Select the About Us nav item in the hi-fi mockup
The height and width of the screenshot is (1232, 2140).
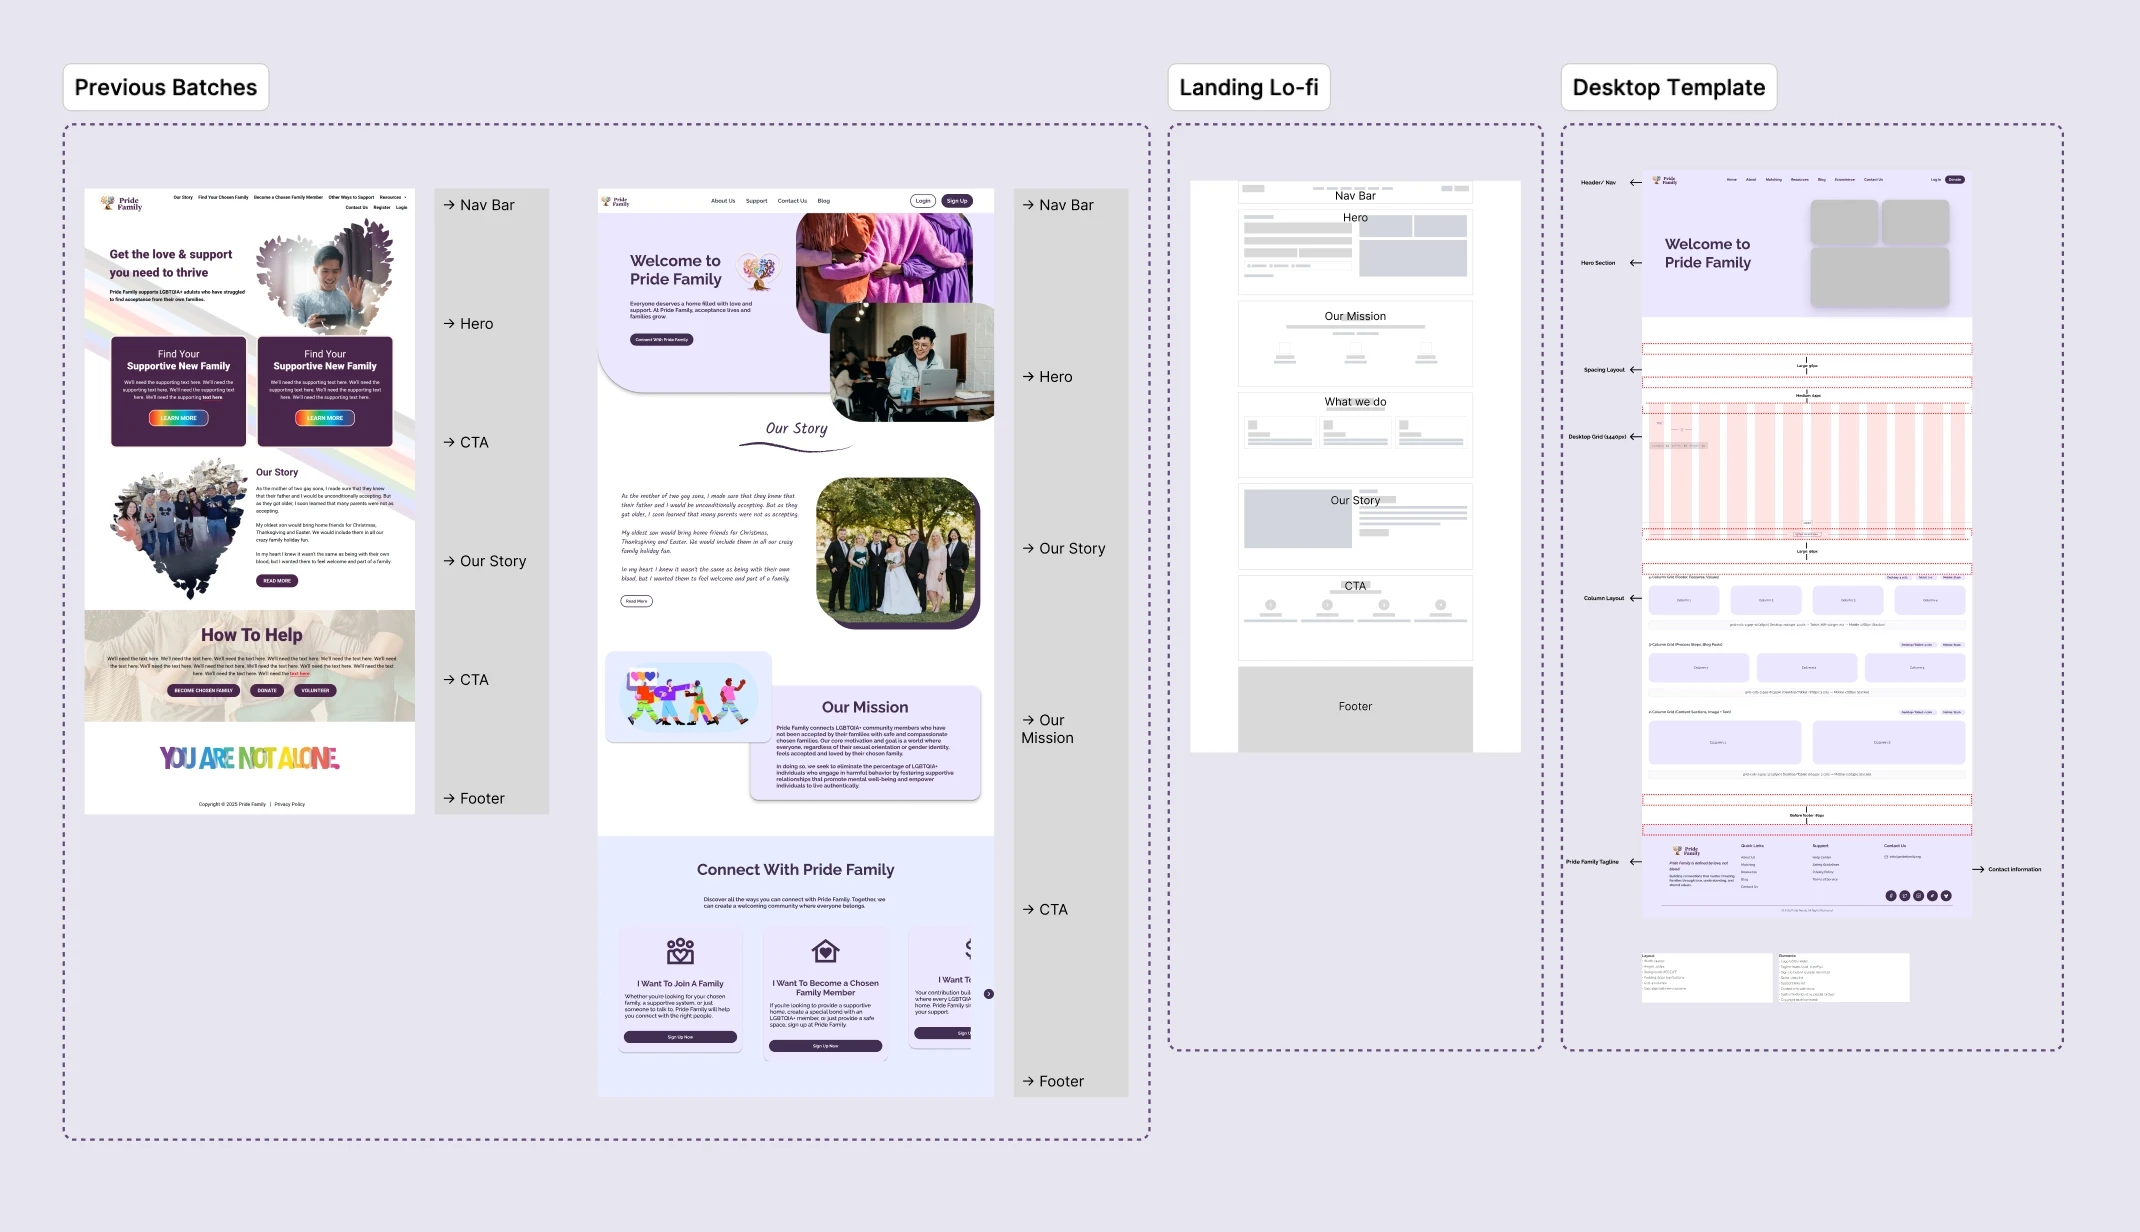click(723, 200)
